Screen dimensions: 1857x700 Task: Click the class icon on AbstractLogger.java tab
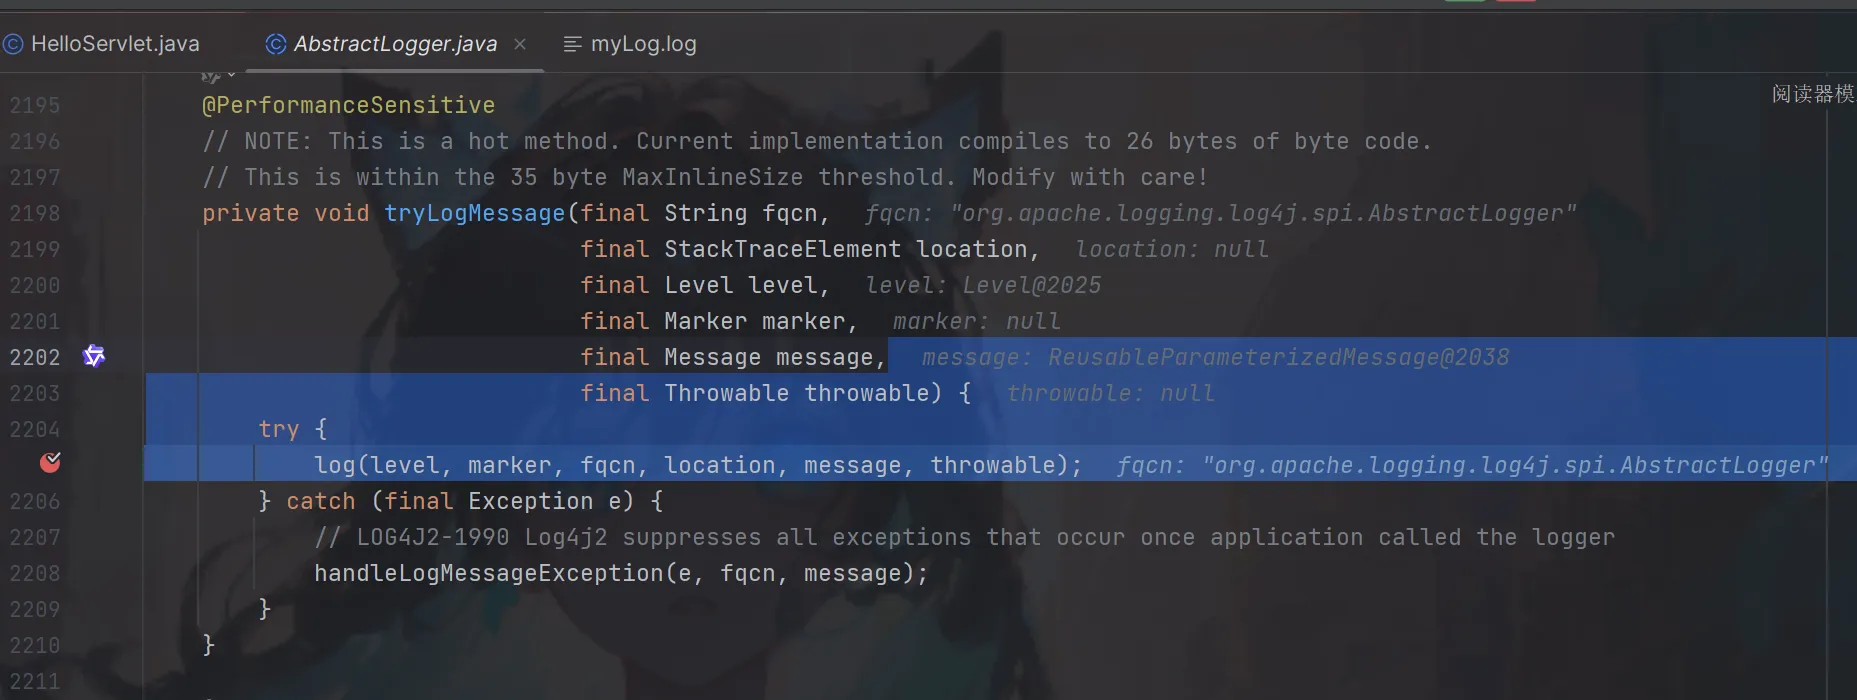[x=276, y=44]
